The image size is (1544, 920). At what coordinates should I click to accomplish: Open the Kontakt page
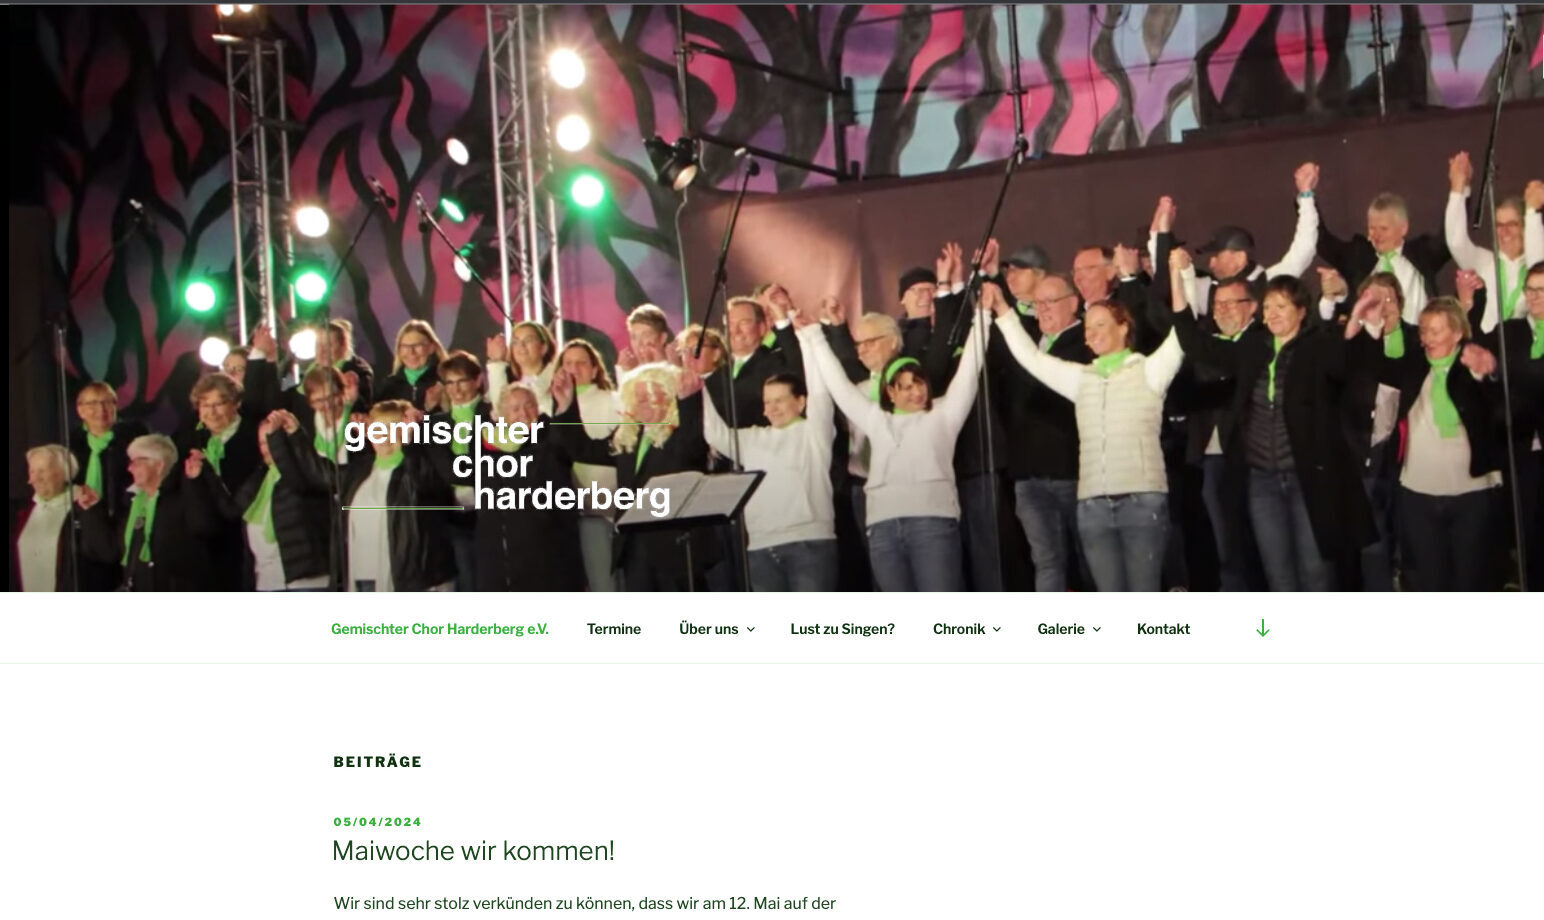coord(1163,629)
